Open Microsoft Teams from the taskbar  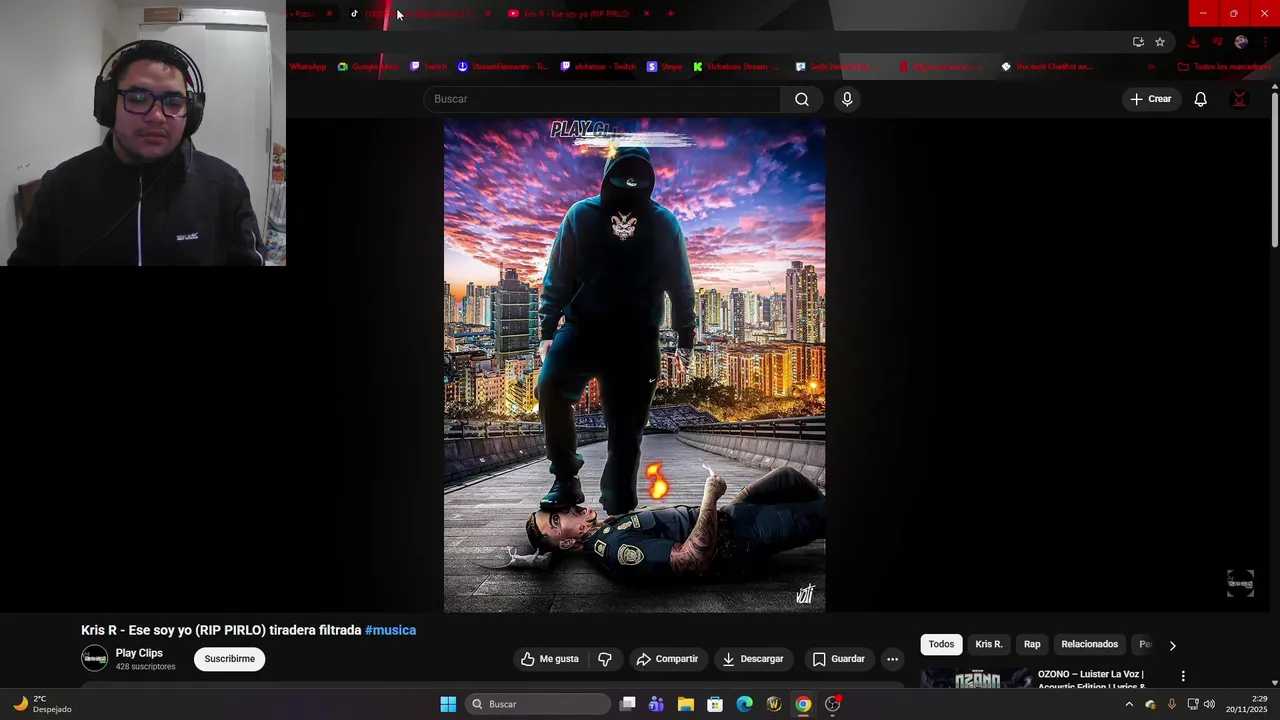(x=656, y=704)
